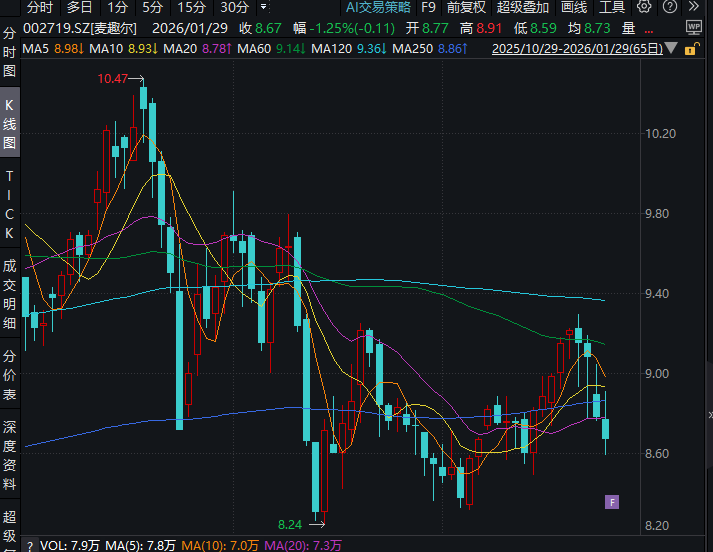The height and width of the screenshot is (552, 713).
Task: Switch to 多日 timeframe tab
Action: pyautogui.click(x=80, y=7)
